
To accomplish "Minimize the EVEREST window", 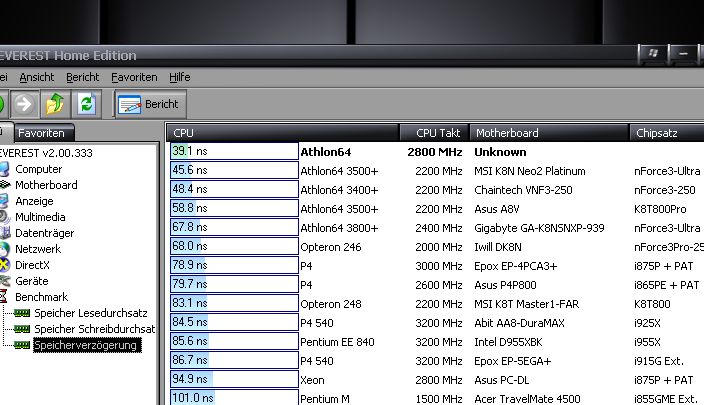I will pos(683,54).
